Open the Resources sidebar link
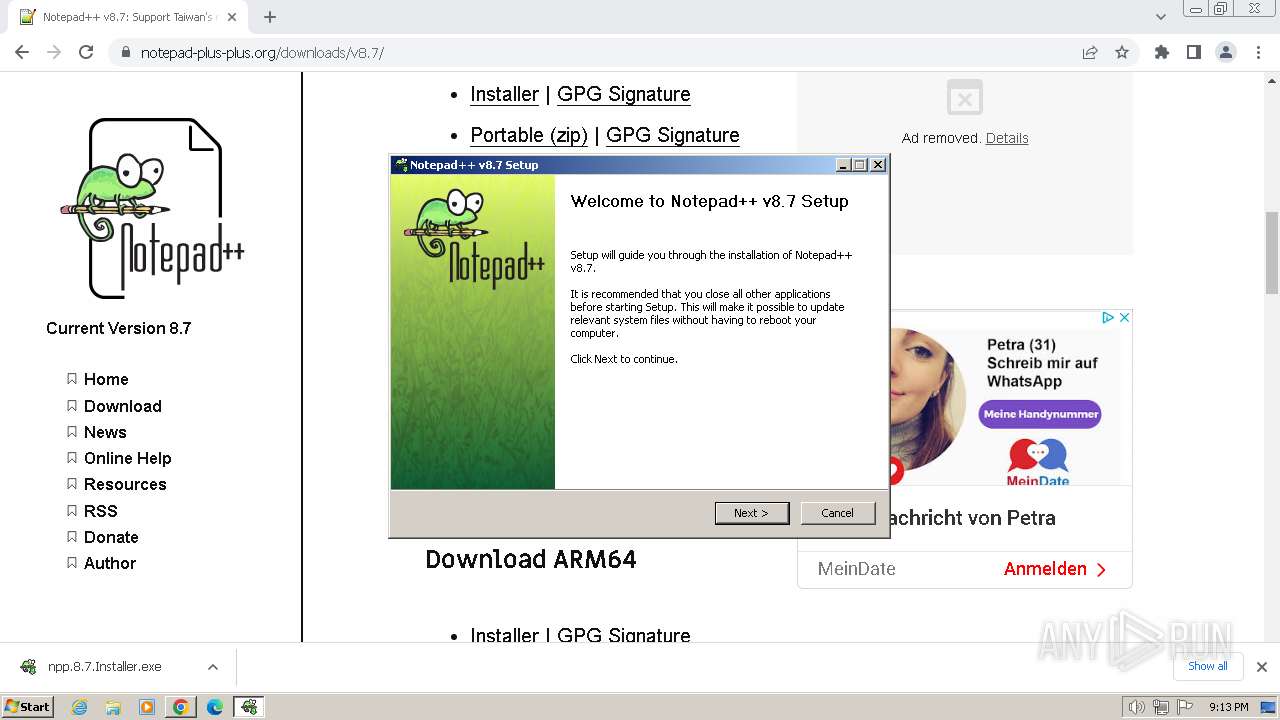Image resolution: width=1280 pixels, height=720 pixels. (125, 484)
